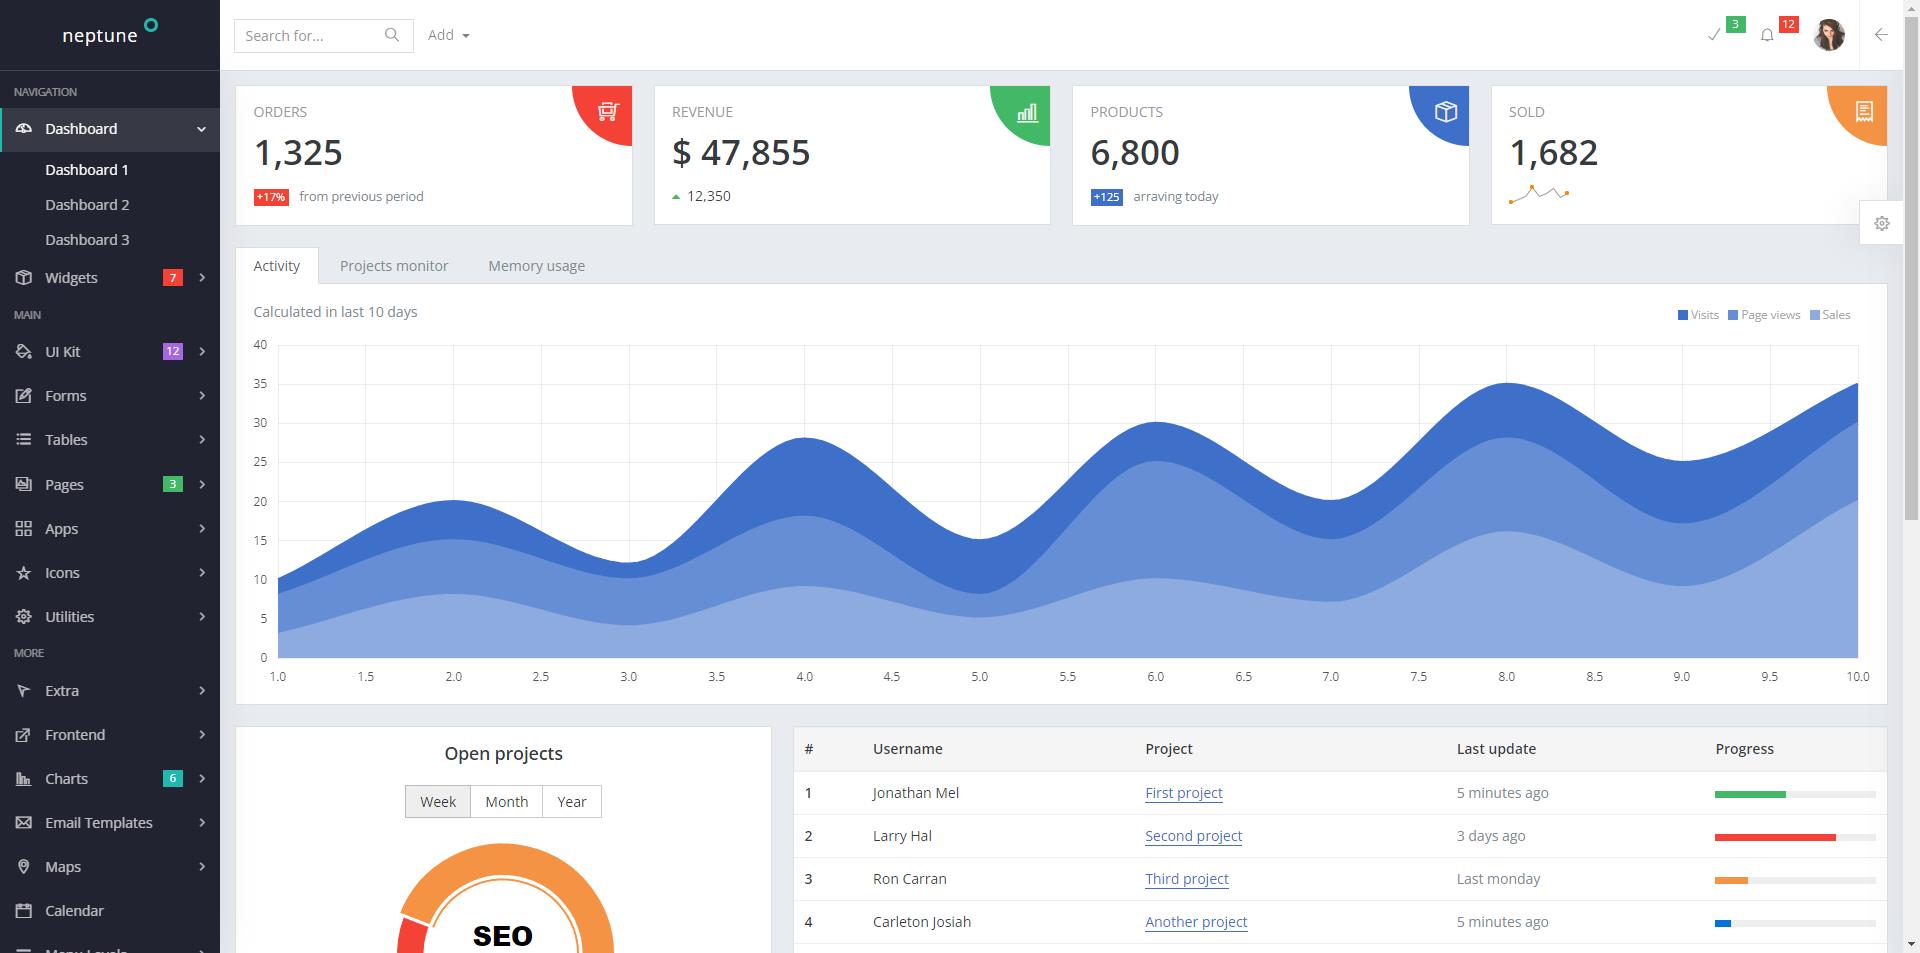Select the Year period button

(x=572, y=801)
